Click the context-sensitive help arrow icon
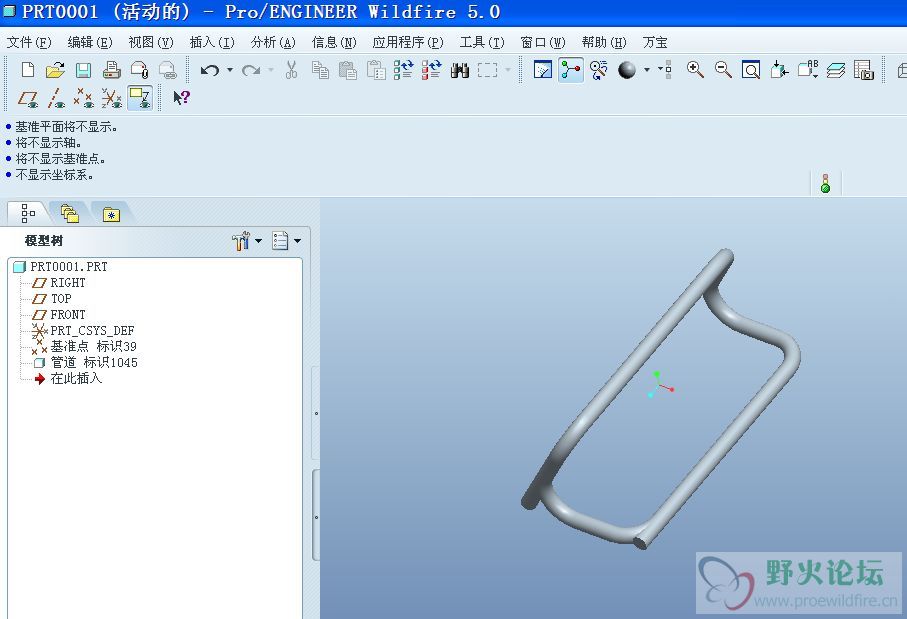 tap(181, 98)
